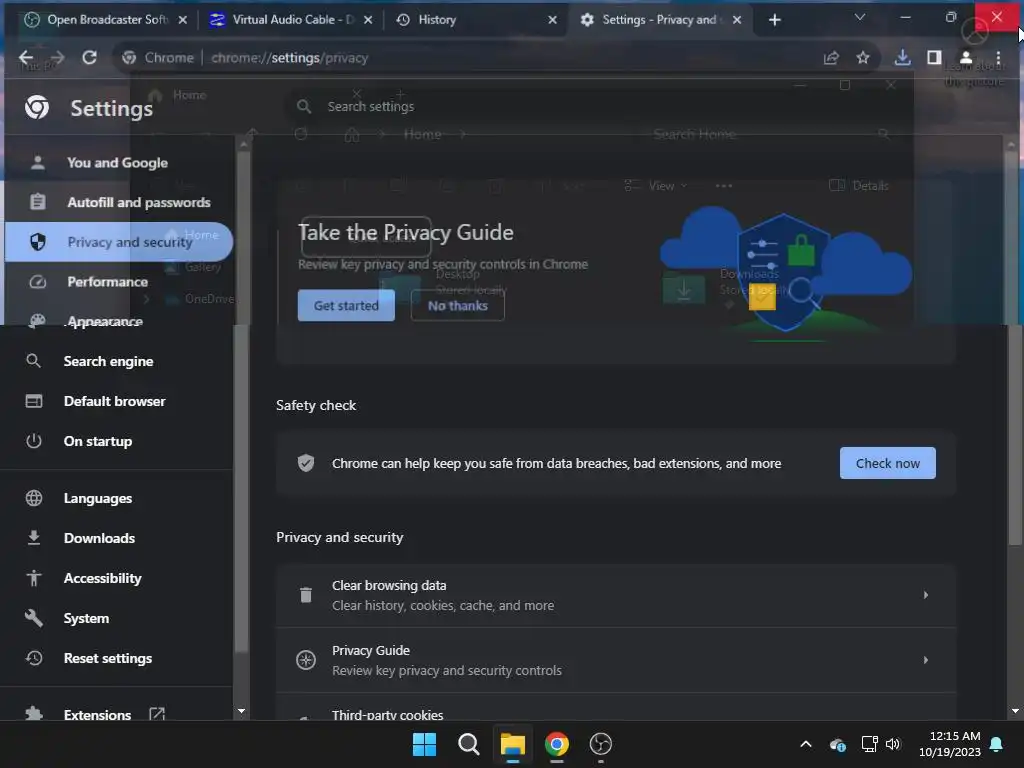Open Third-party cookies row
Image resolution: width=1024 pixels, height=768 pixels.
coord(616,709)
